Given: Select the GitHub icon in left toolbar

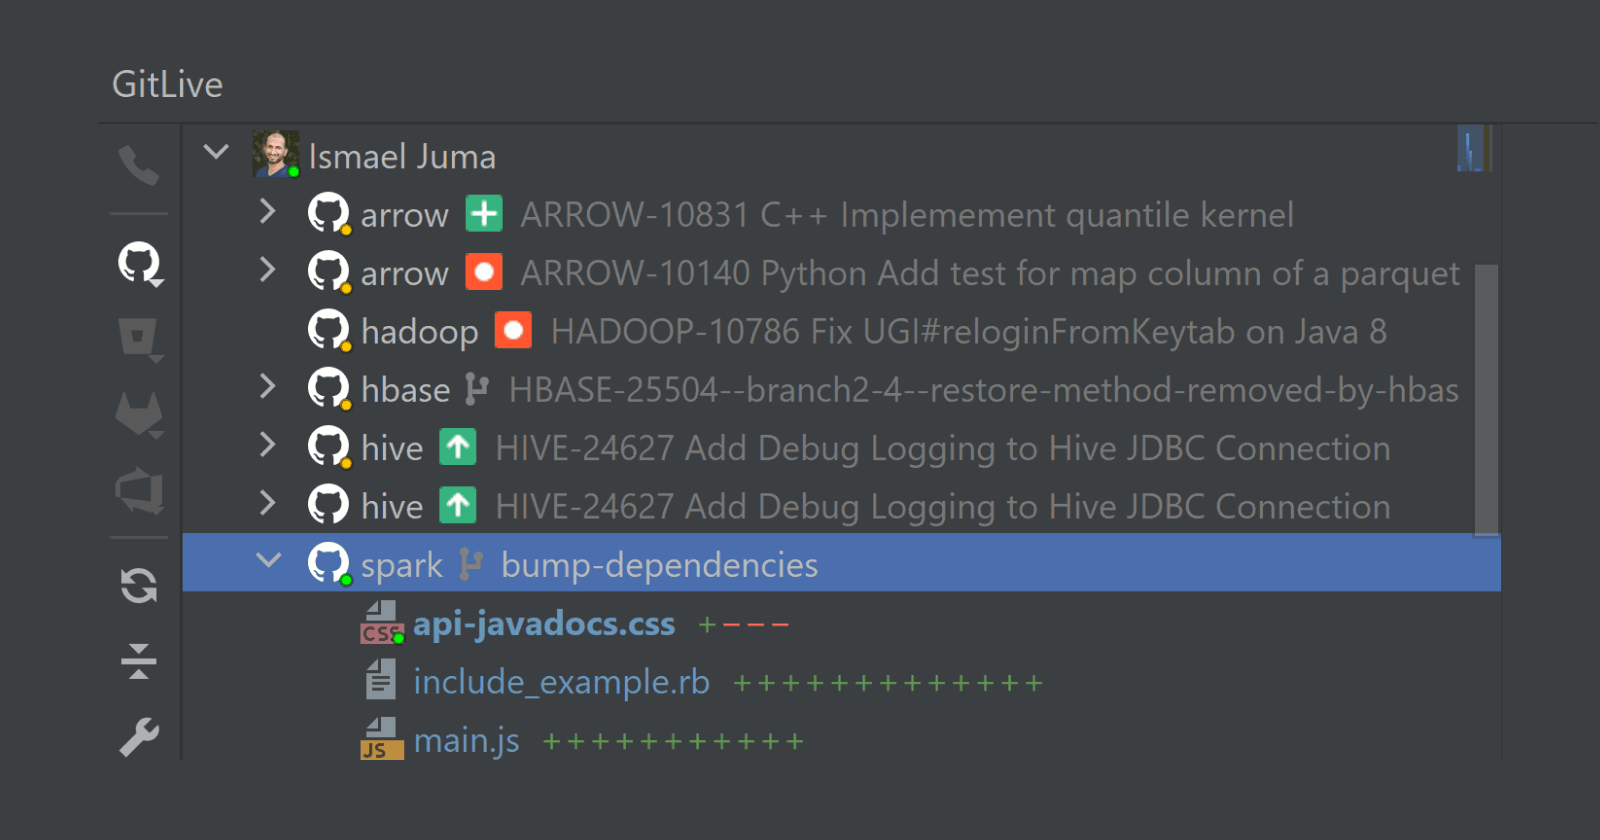Looking at the screenshot, I should (139, 264).
